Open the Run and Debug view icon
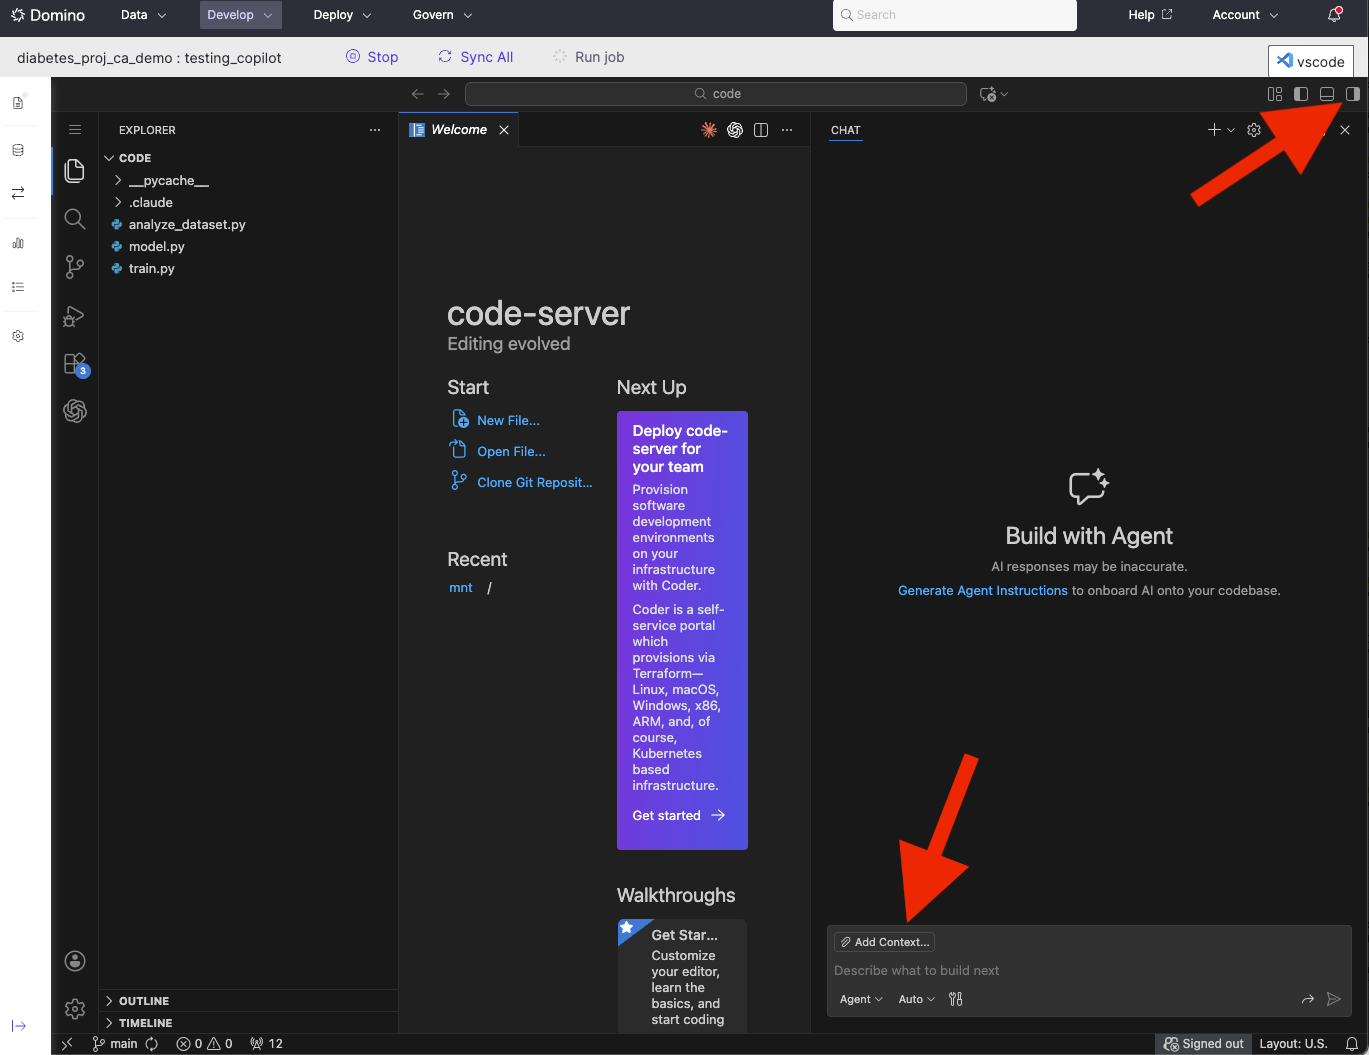Image resolution: width=1369 pixels, height=1055 pixels. click(74, 315)
